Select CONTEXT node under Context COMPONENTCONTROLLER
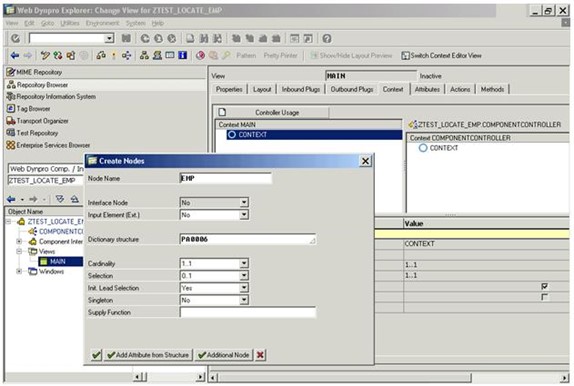Image resolution: width=574 pixels, height=386 pixels. point(439,148)
